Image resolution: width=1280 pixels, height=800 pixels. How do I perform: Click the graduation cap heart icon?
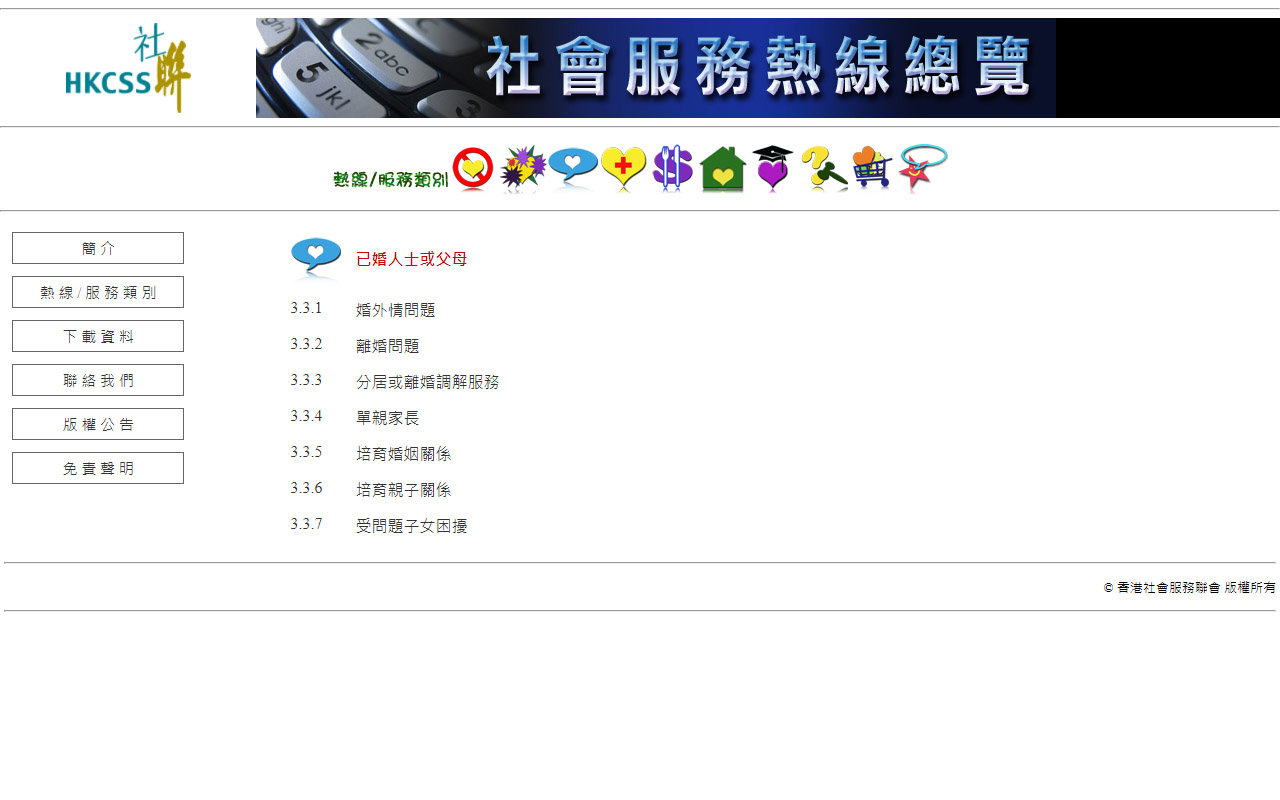773,168
